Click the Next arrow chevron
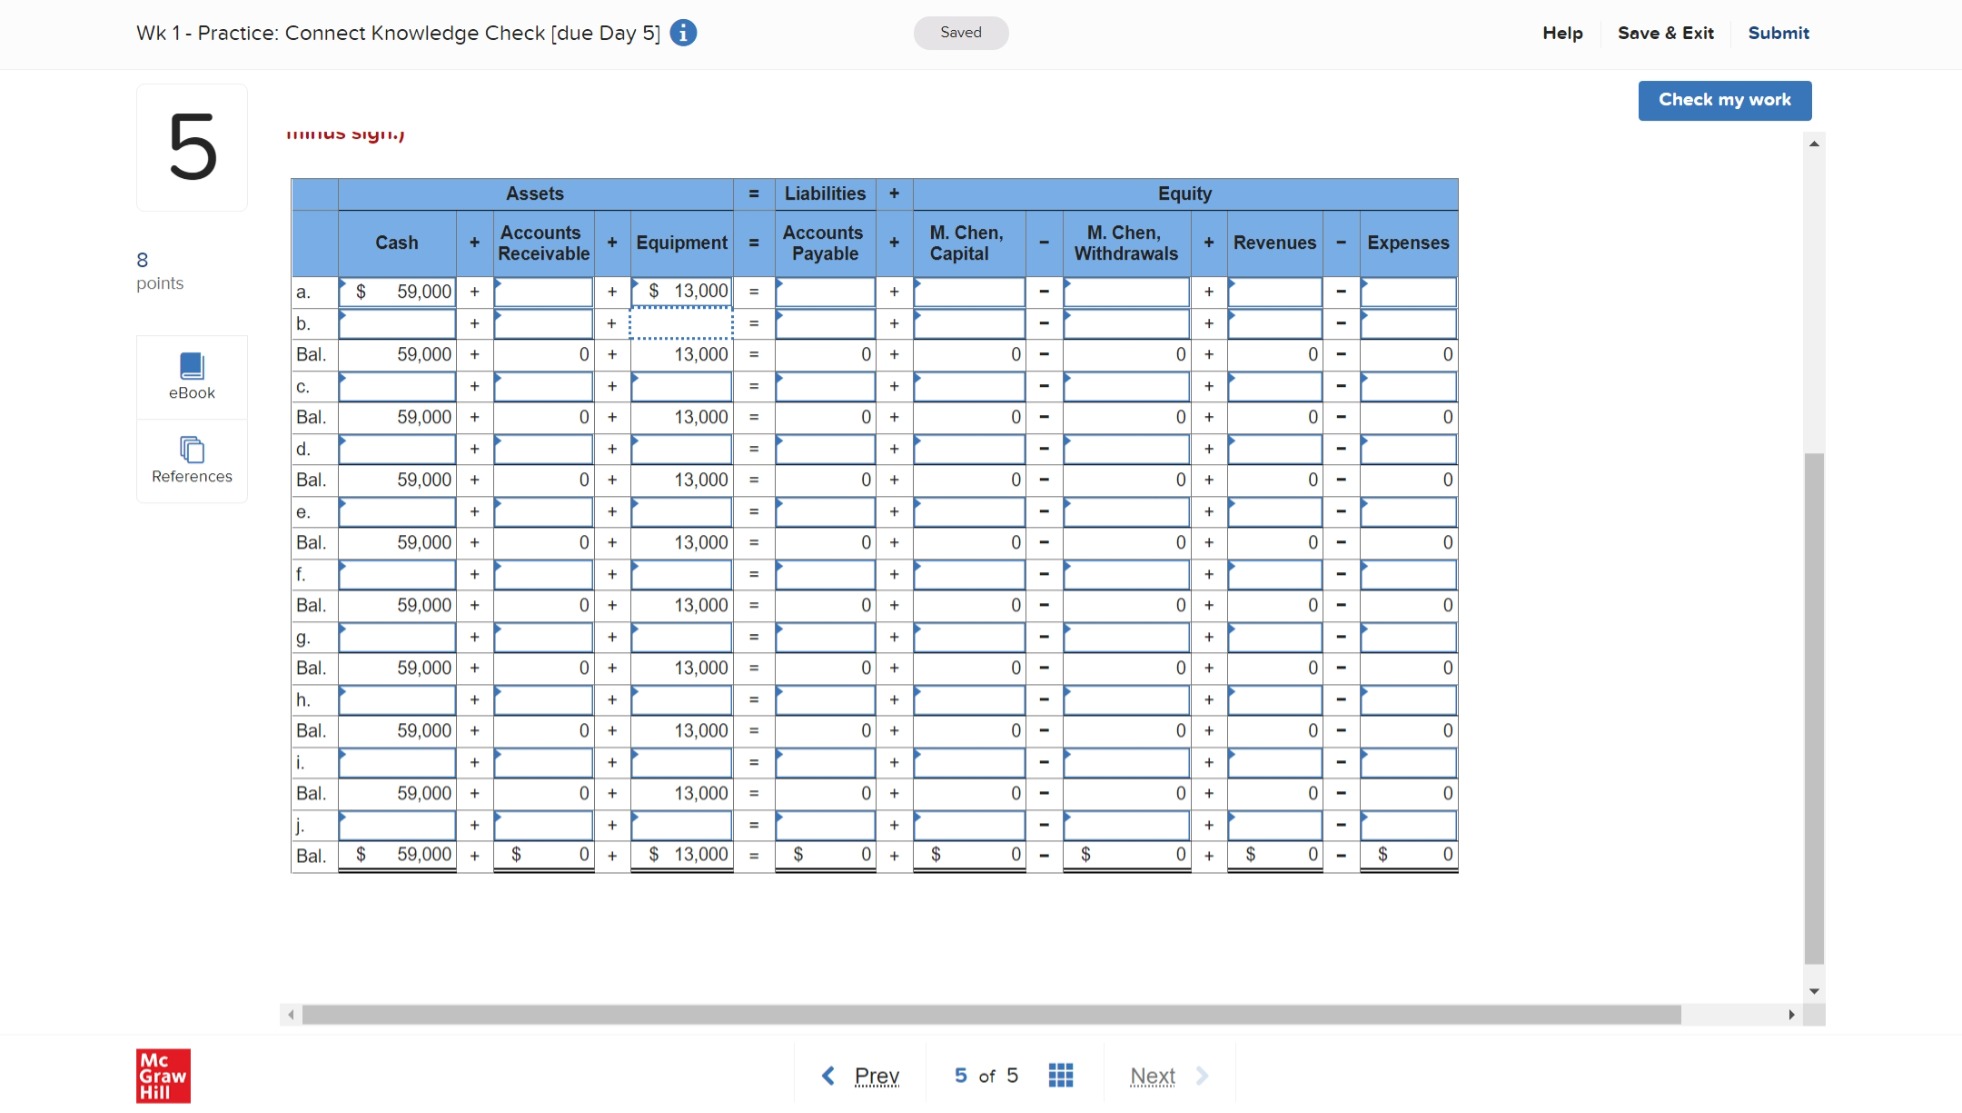Screen dimensions: 1962x1113 click(1200, 1075)
